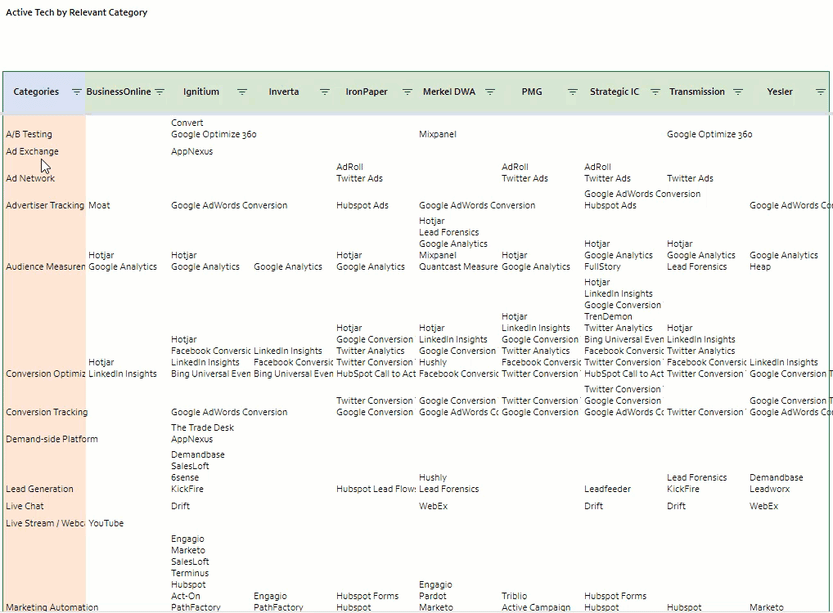Click Terminus in the Ignitium column
Image resolution: width=833 pixels, height=613 pixels.
tap(190, 573)
